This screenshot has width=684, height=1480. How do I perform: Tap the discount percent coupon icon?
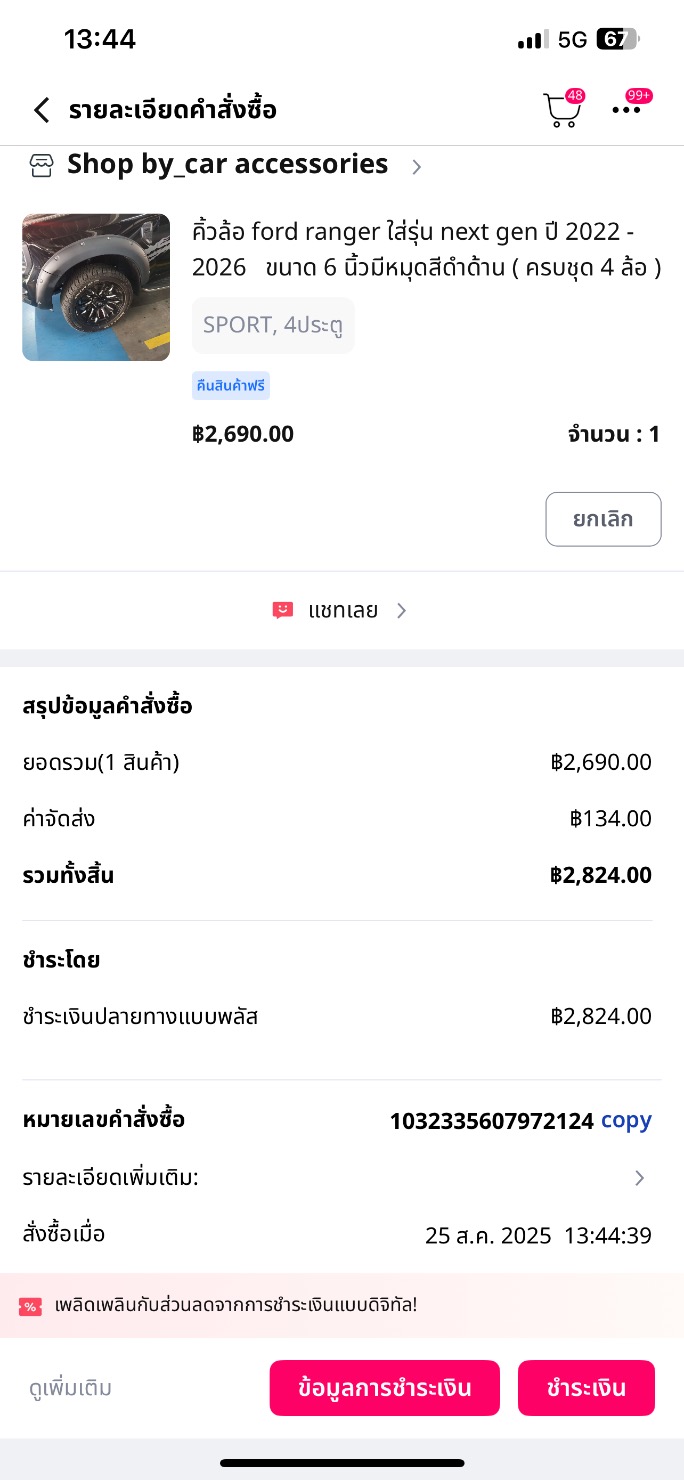click(30, 1306)
